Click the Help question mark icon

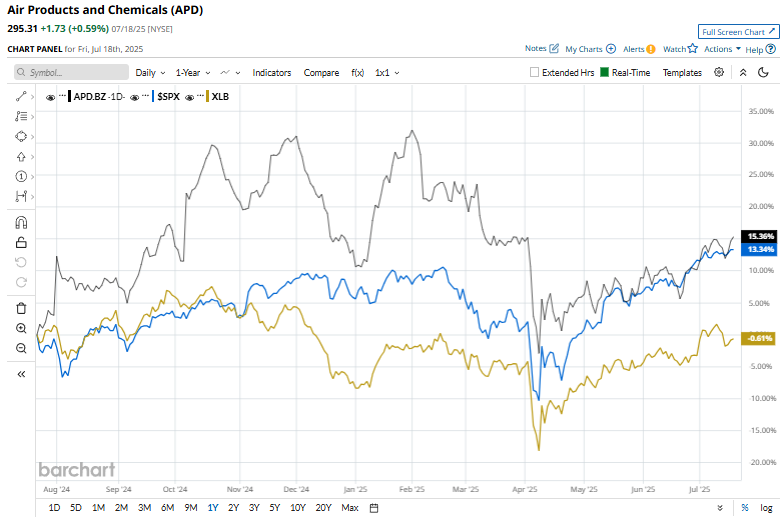[x=771, y=49]
